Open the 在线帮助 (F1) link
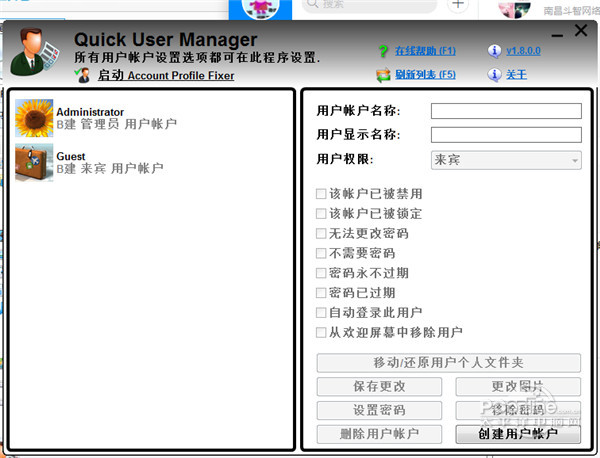This screenshot has width=600, height=458. click(425, 51)
